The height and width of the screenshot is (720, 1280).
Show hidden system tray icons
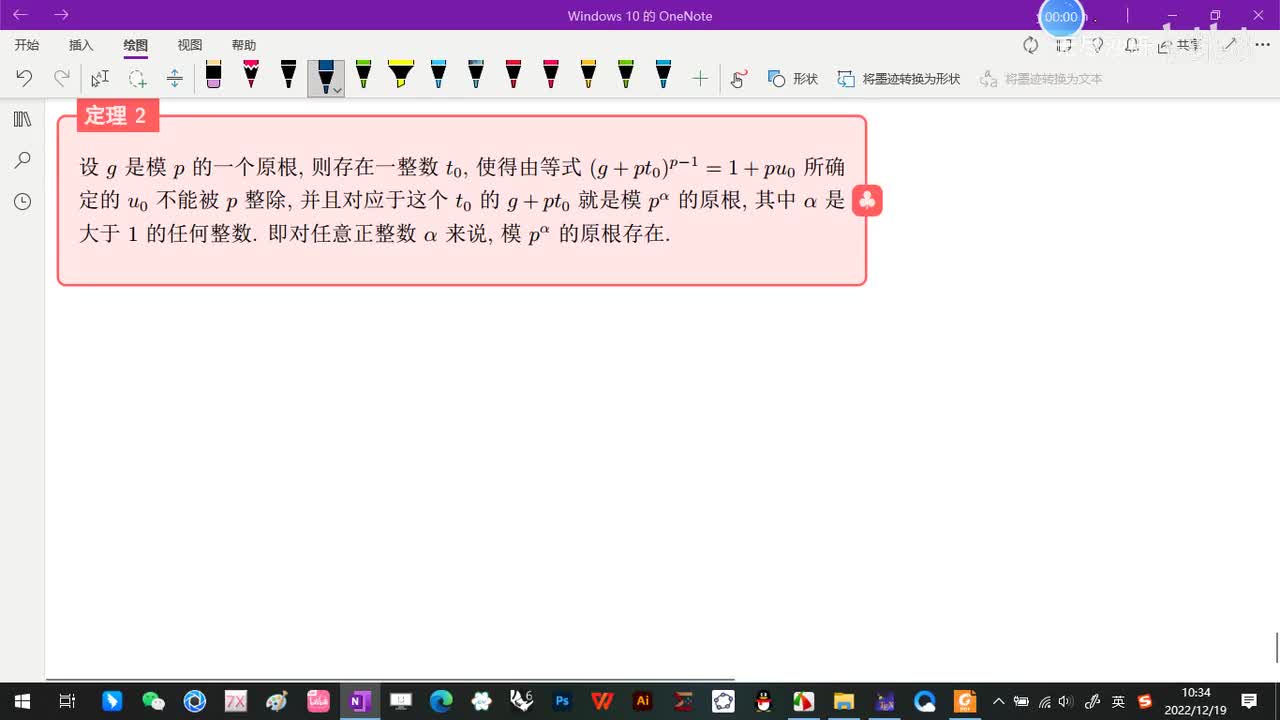(x=998, y=701)
